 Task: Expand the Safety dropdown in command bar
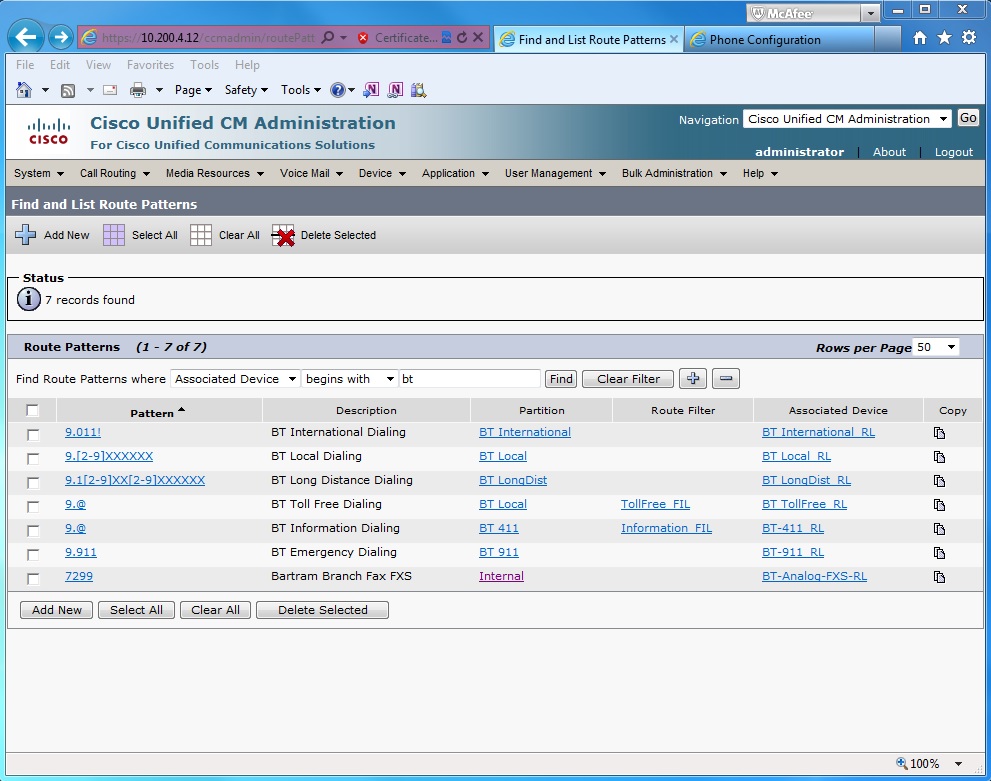246,90
